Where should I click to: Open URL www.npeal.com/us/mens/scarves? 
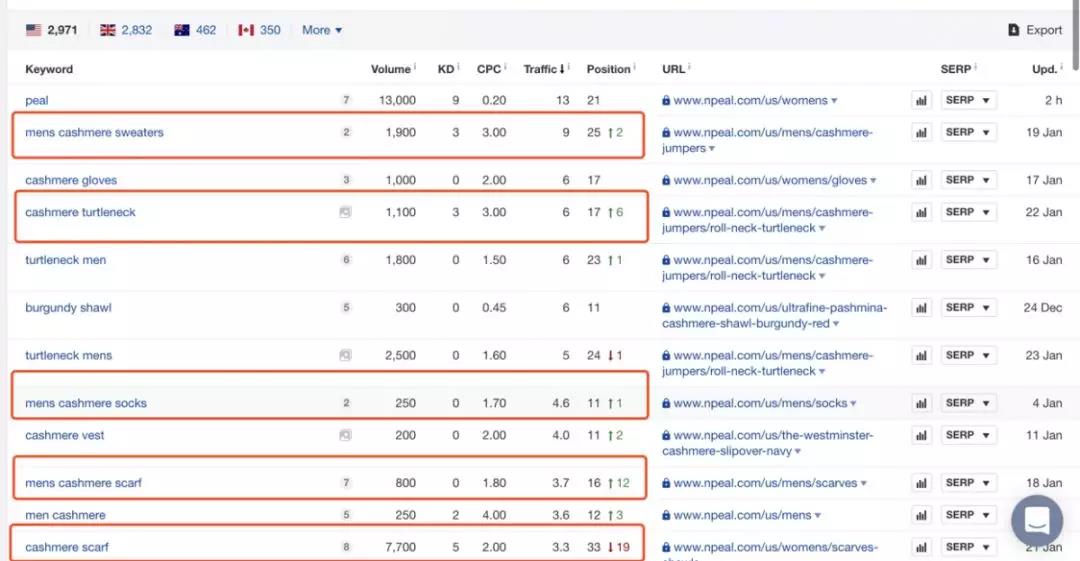(765, 483)
